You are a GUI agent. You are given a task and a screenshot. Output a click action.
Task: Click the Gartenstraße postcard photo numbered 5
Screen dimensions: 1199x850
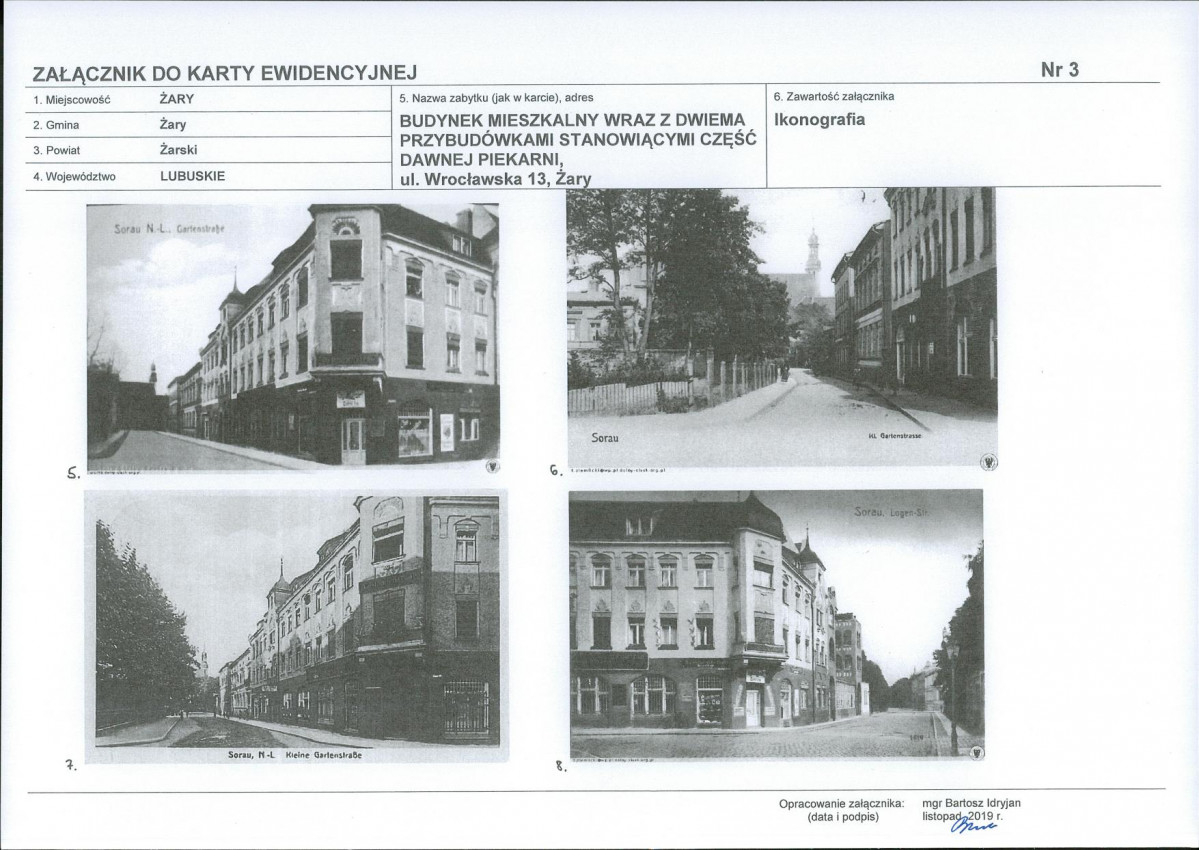point(293,337)
